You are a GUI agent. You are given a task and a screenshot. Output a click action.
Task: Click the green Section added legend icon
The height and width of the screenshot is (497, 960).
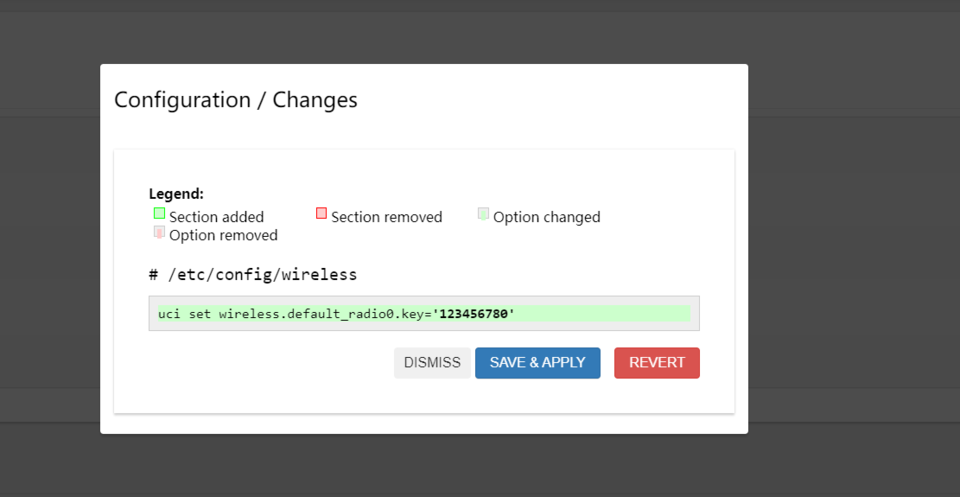tap(159, 214)
